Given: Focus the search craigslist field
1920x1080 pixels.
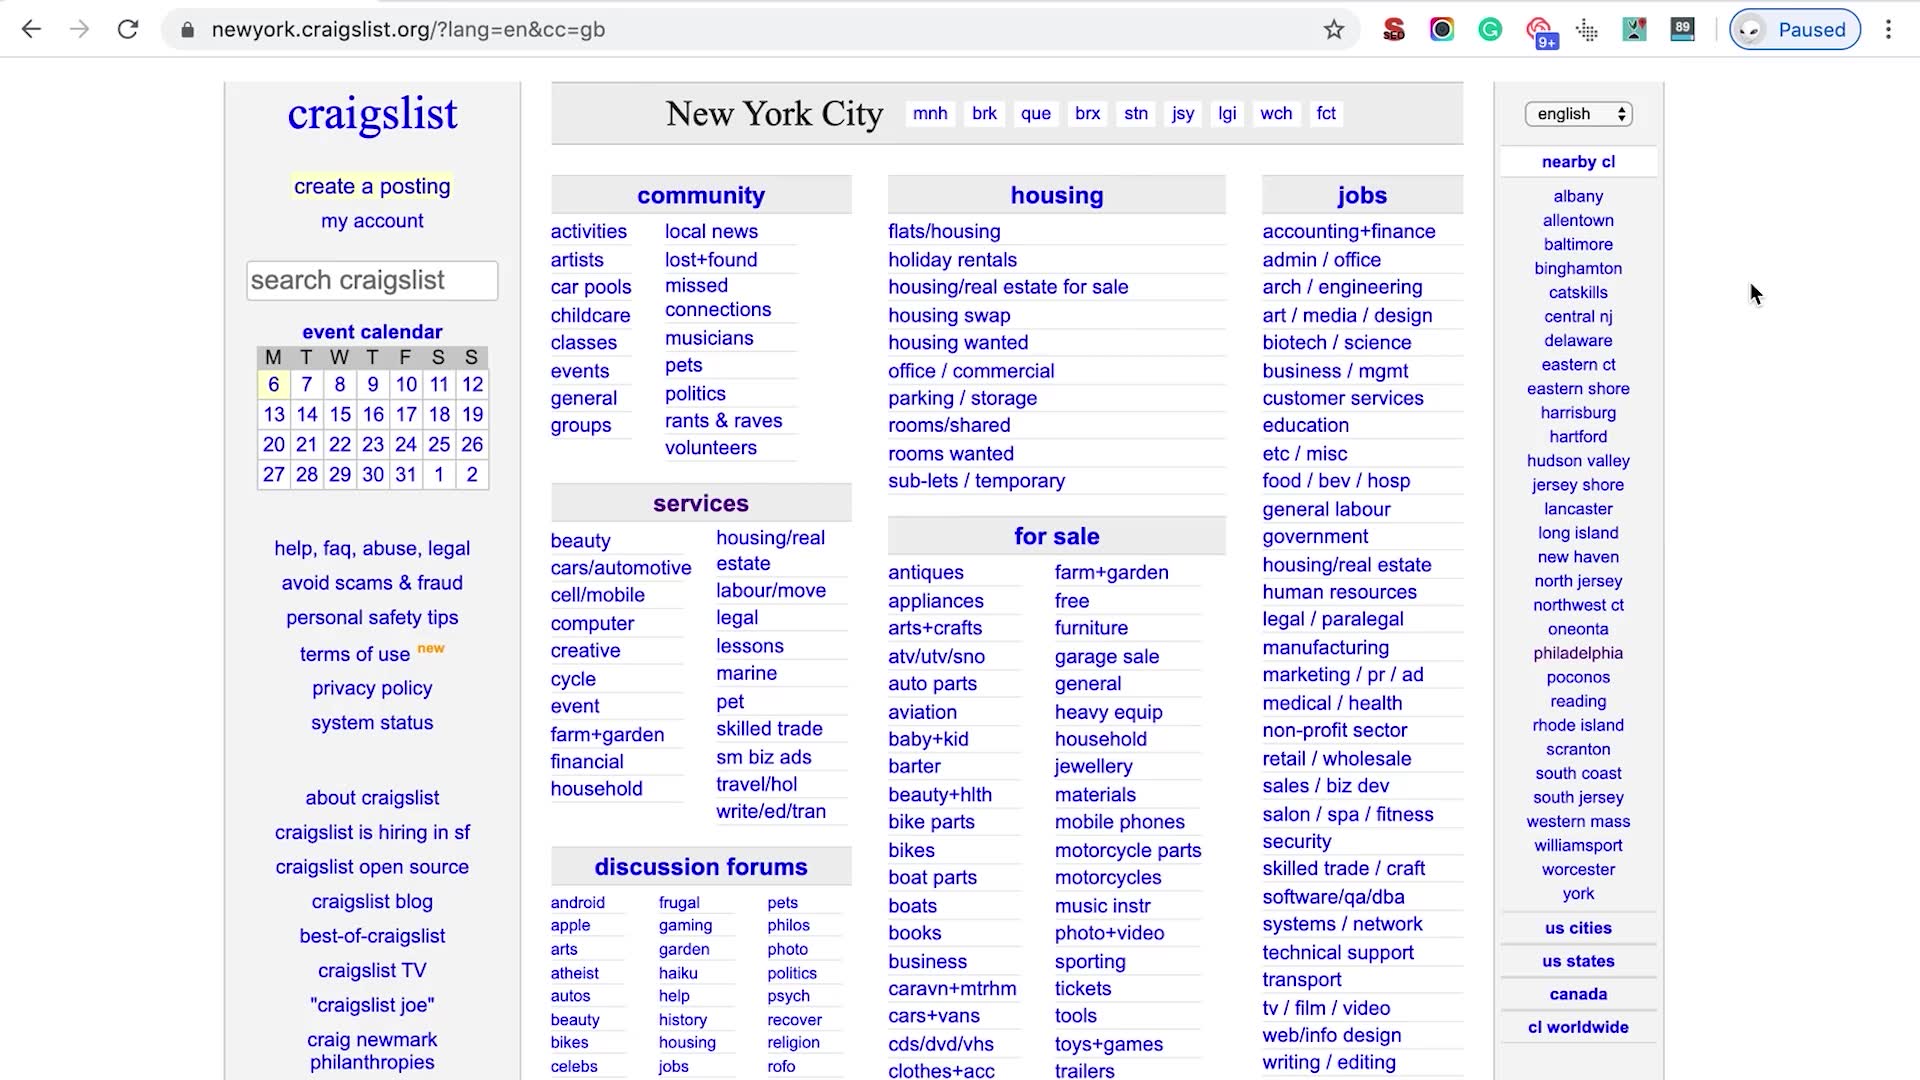Looking at the screenshot, I should (x=372, y=281).
